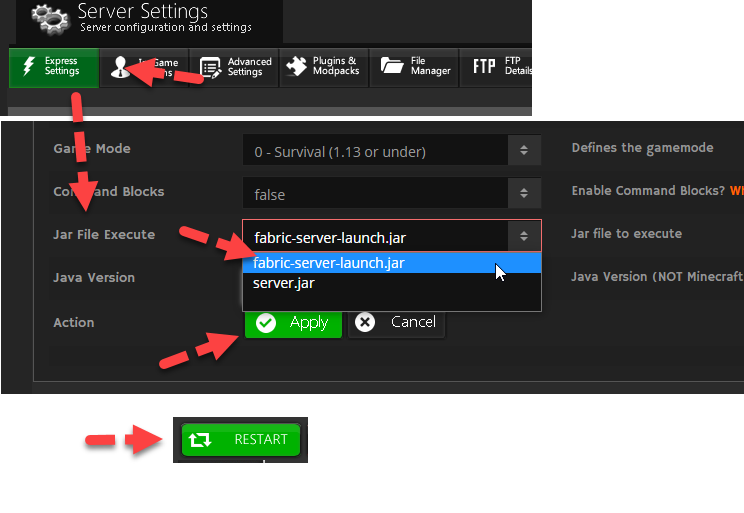Image resolution: width=744 pixels, height=513 pixels.
Task: Click the Cancel X icon
Action: pos(365,323)
